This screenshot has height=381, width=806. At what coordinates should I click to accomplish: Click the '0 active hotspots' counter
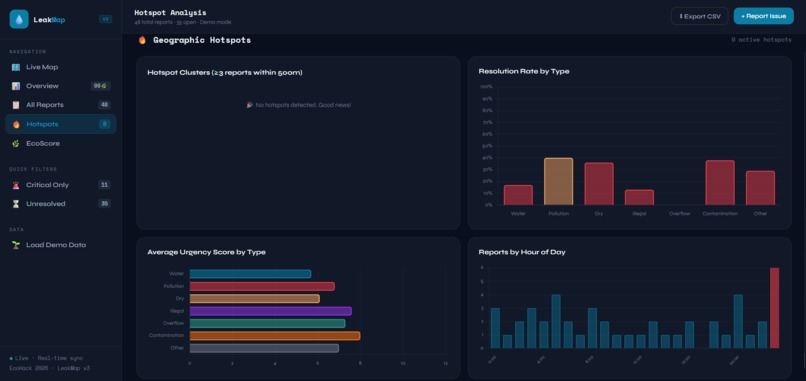[x=761, y=40]
